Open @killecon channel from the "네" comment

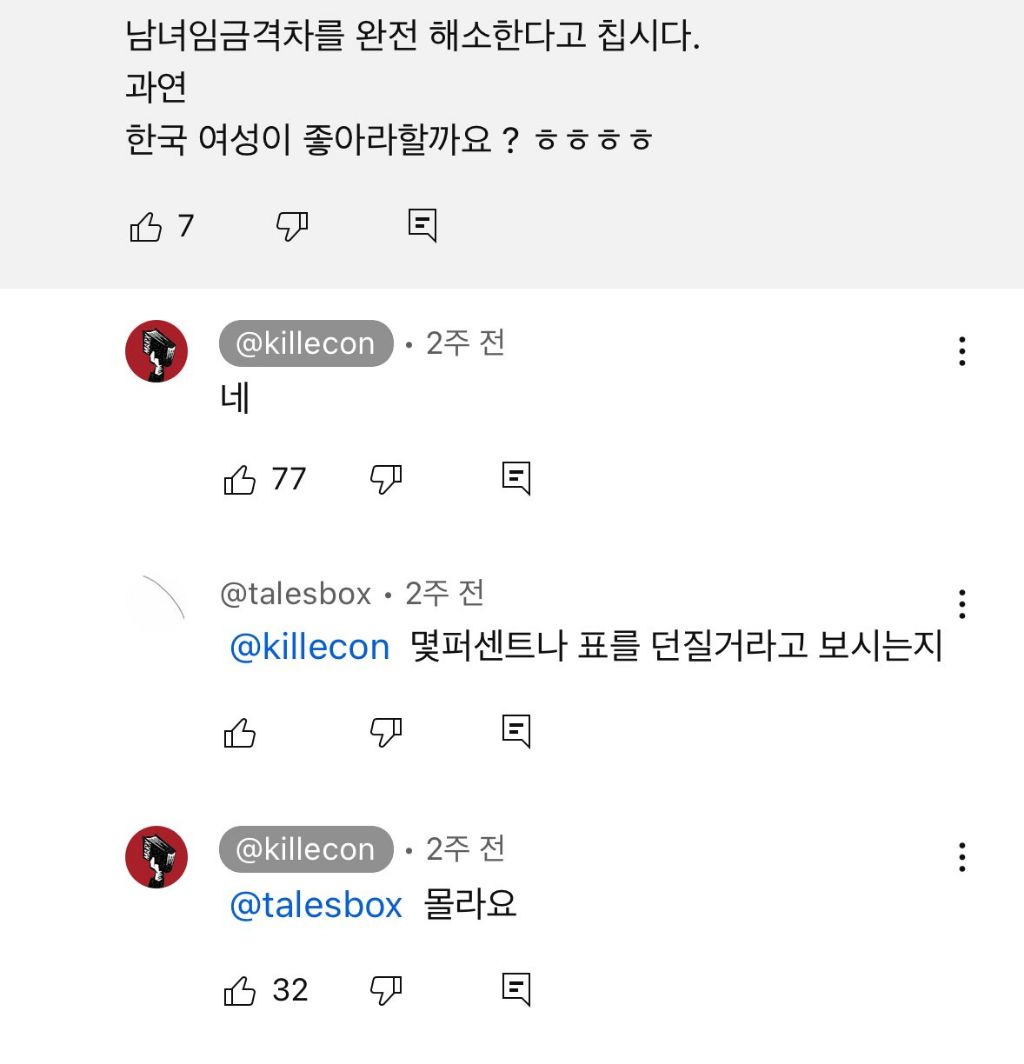tap(305, 344)
